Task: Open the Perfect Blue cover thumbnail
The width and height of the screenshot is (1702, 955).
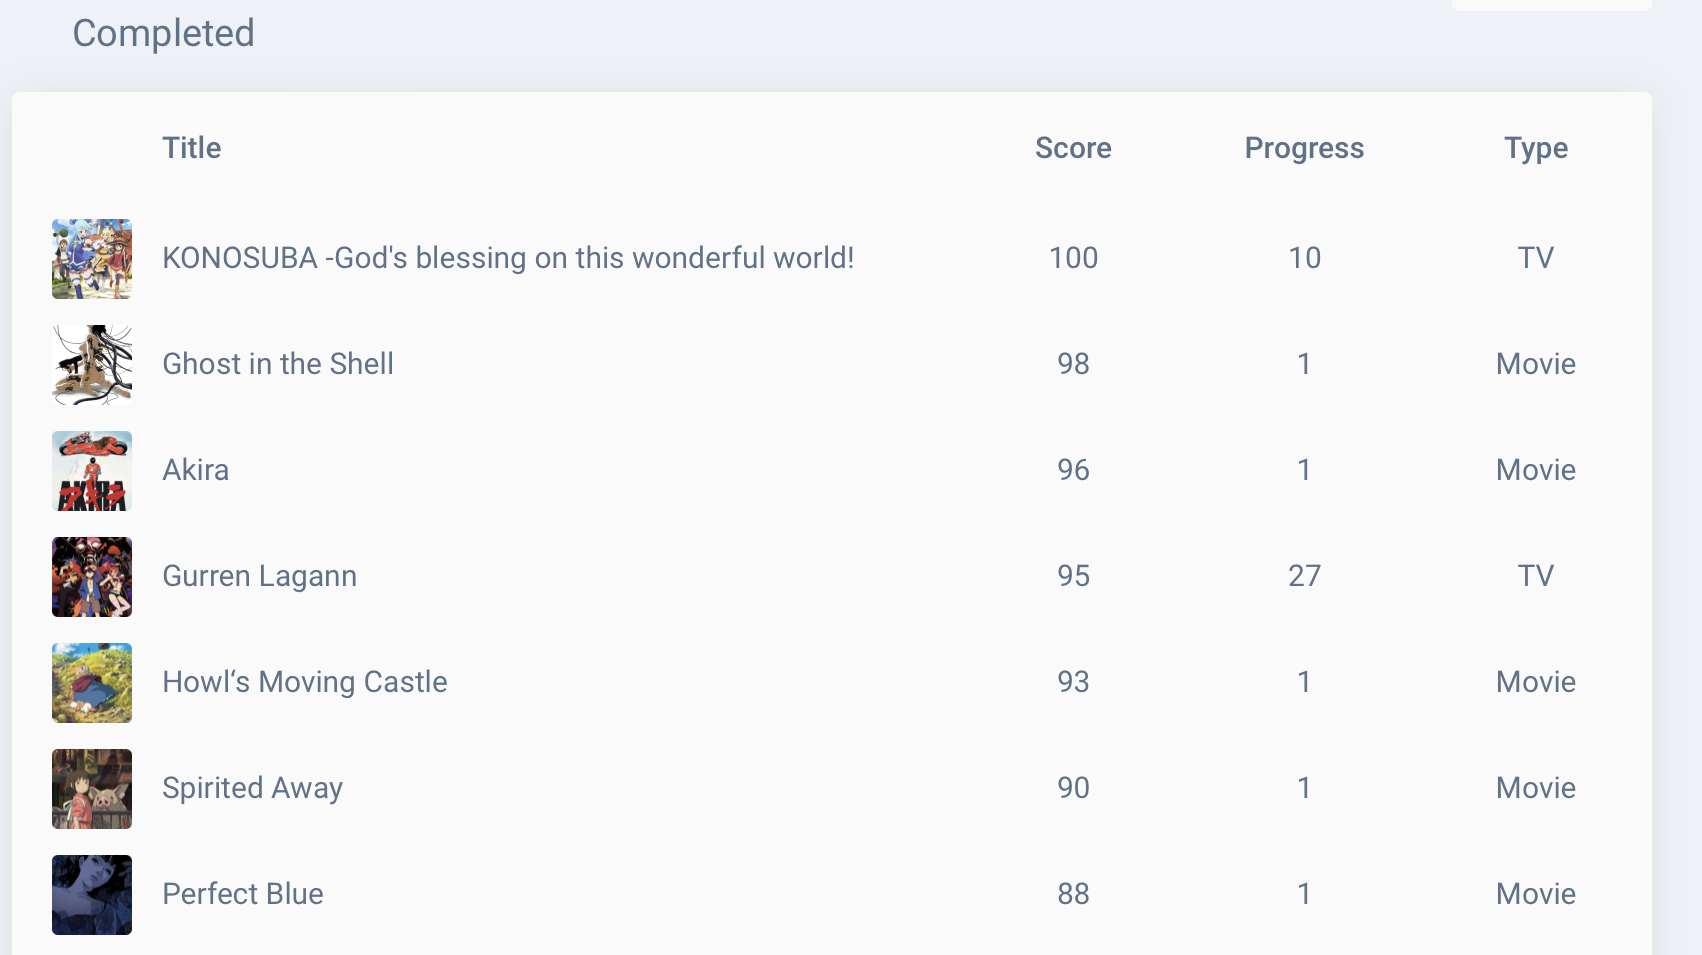Action: pos(92,895)
